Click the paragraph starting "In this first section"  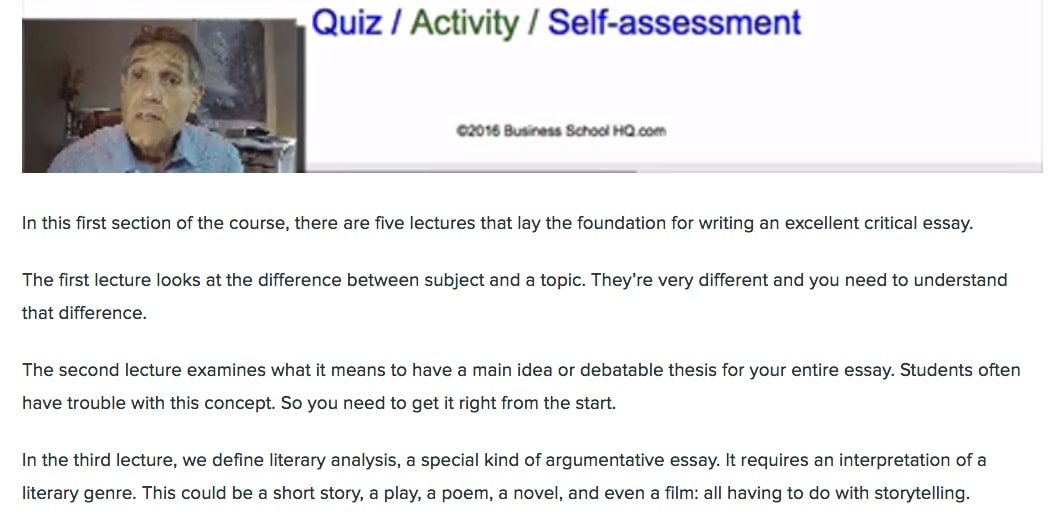tap(497, 223)
